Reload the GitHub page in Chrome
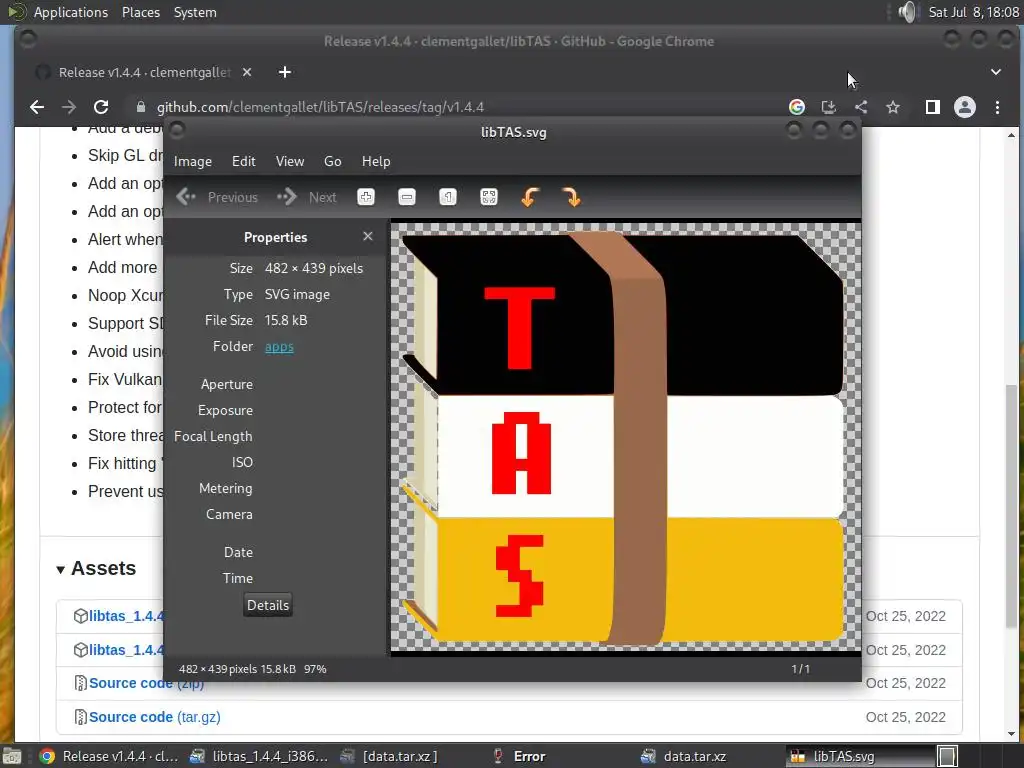 coord(101,107)
